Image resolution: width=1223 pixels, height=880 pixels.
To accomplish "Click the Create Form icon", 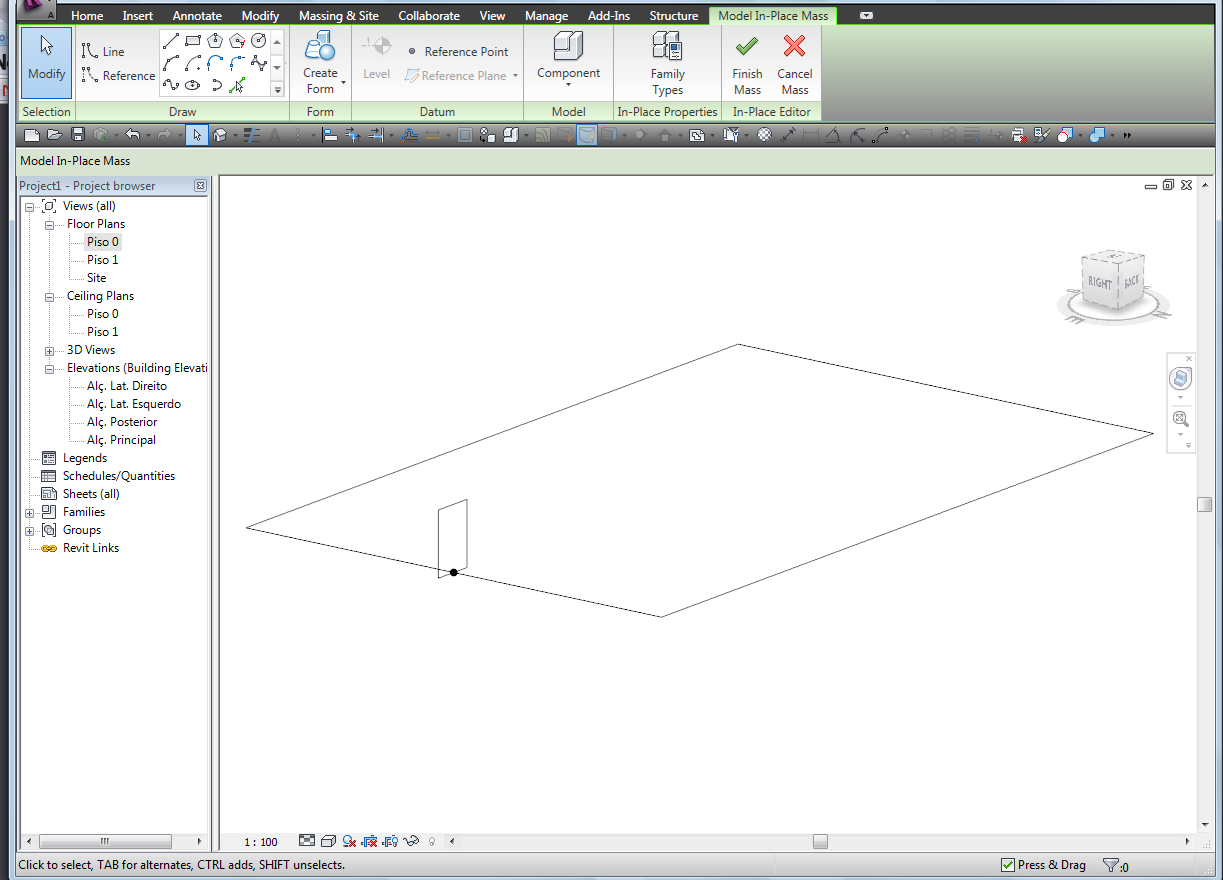I will click(x=320, y=47).
